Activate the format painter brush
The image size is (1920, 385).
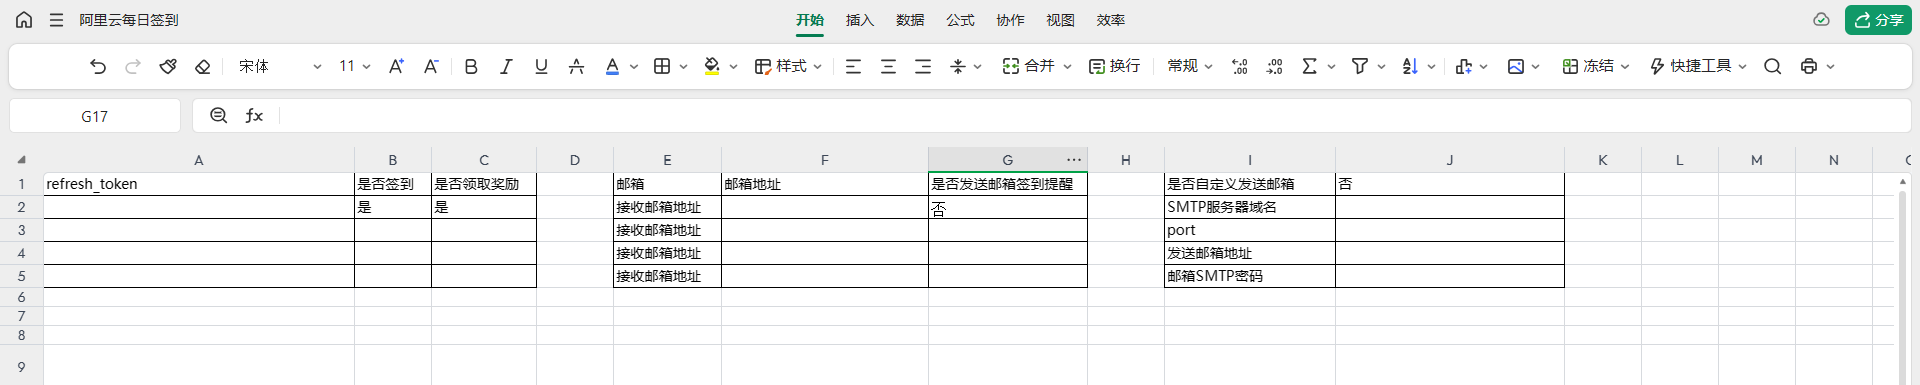click(168, 66)
